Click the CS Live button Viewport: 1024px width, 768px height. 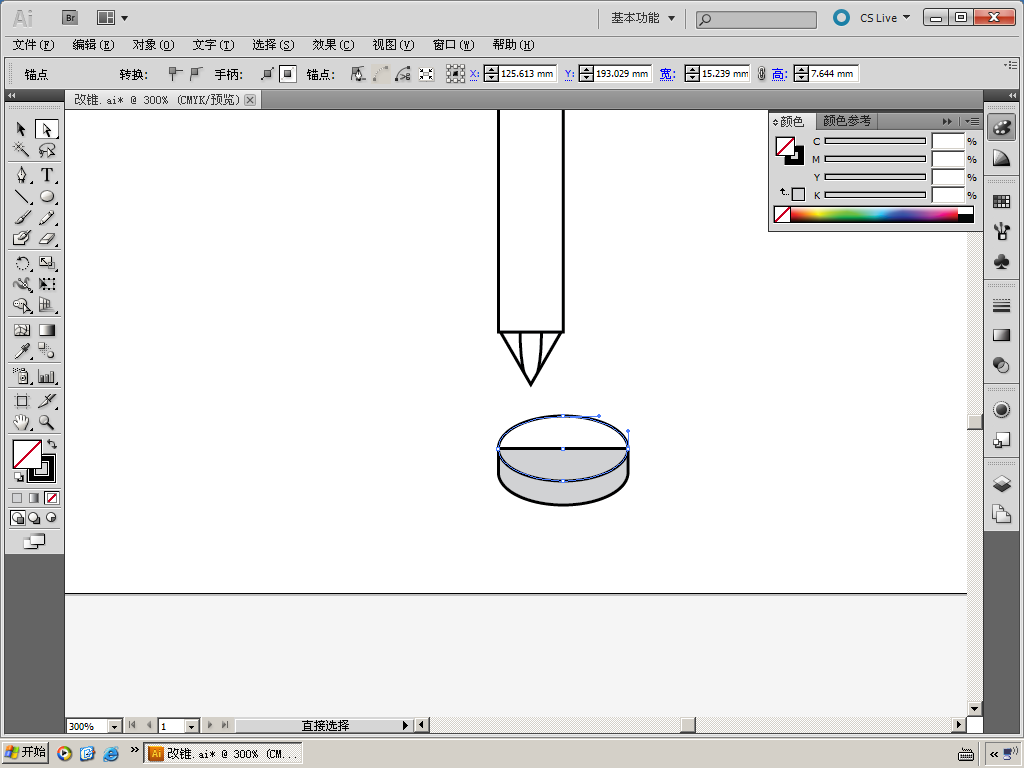point(878,18)
